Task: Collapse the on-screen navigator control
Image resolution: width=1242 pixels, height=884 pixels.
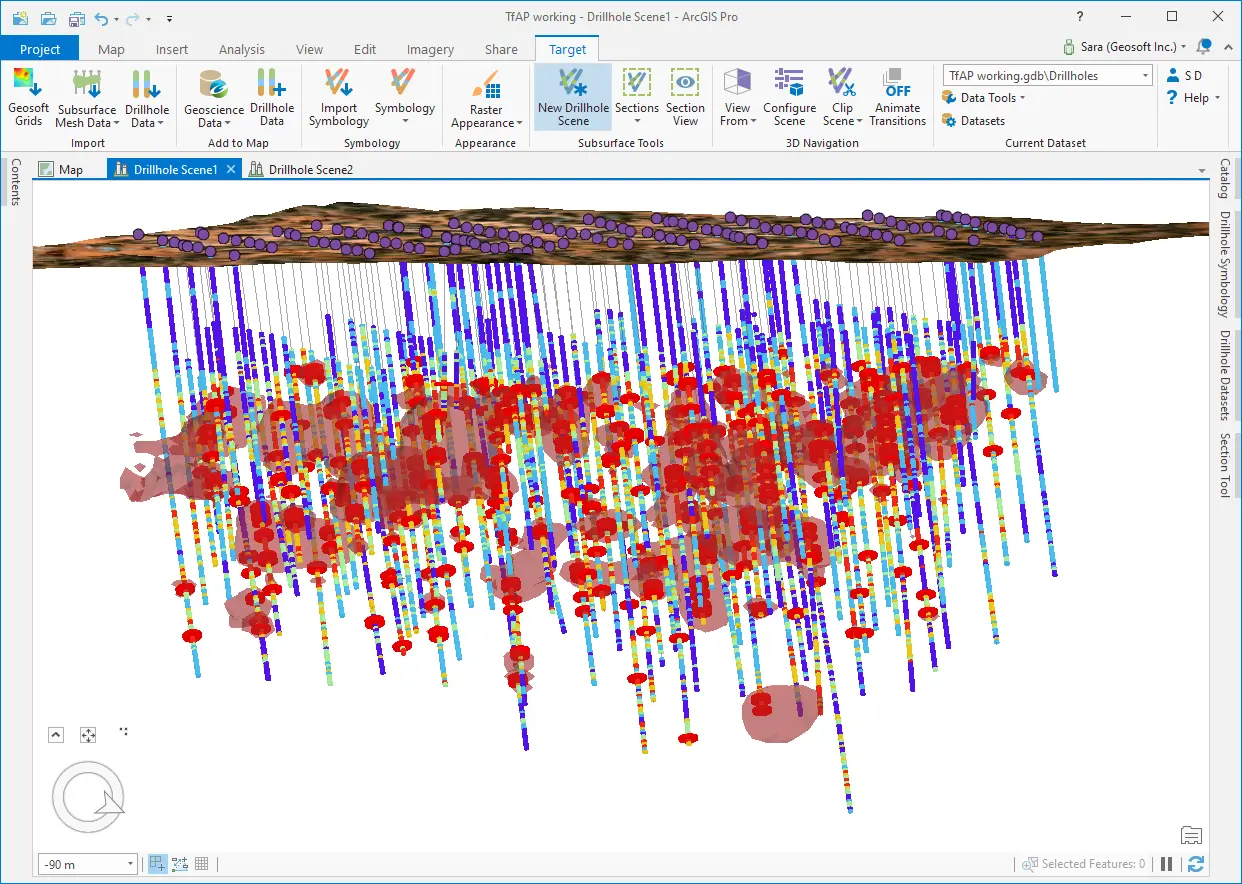Action: pos(56,735)
